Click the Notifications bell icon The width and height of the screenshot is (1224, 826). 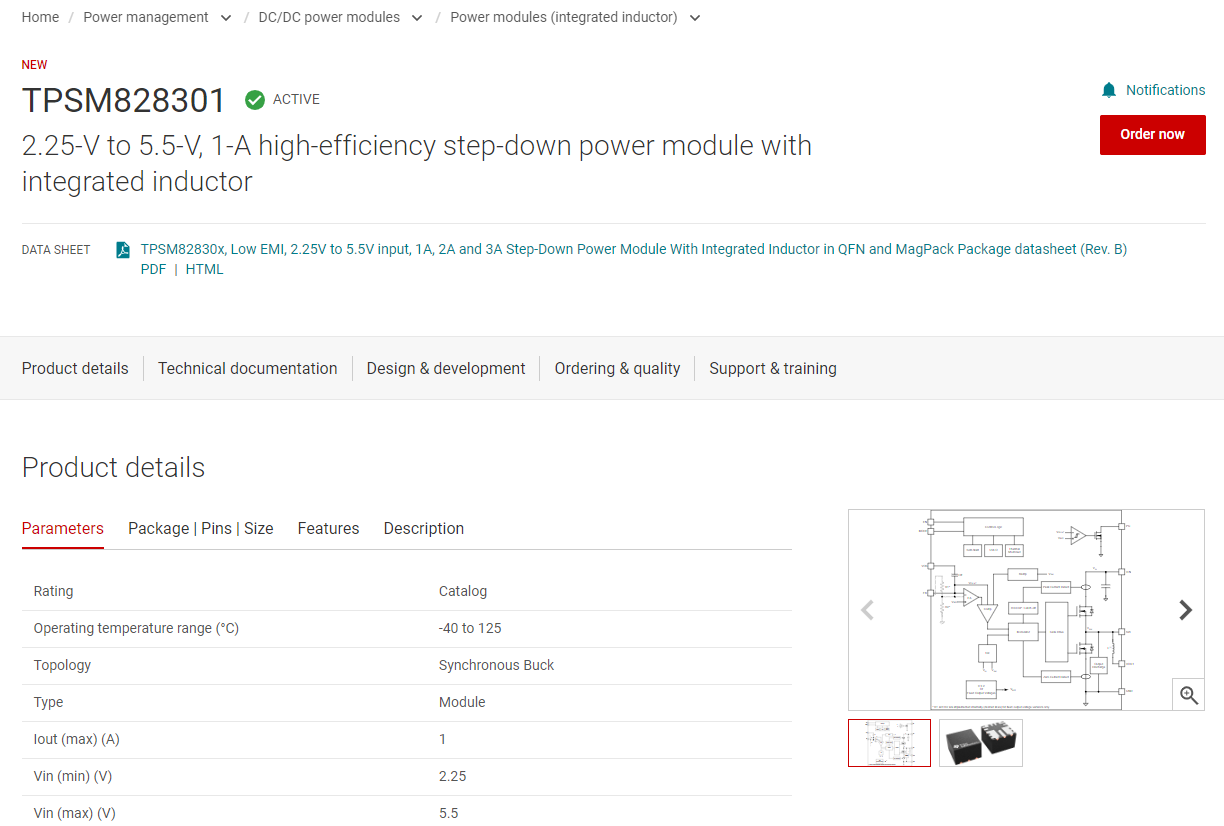click(1108, 90)
